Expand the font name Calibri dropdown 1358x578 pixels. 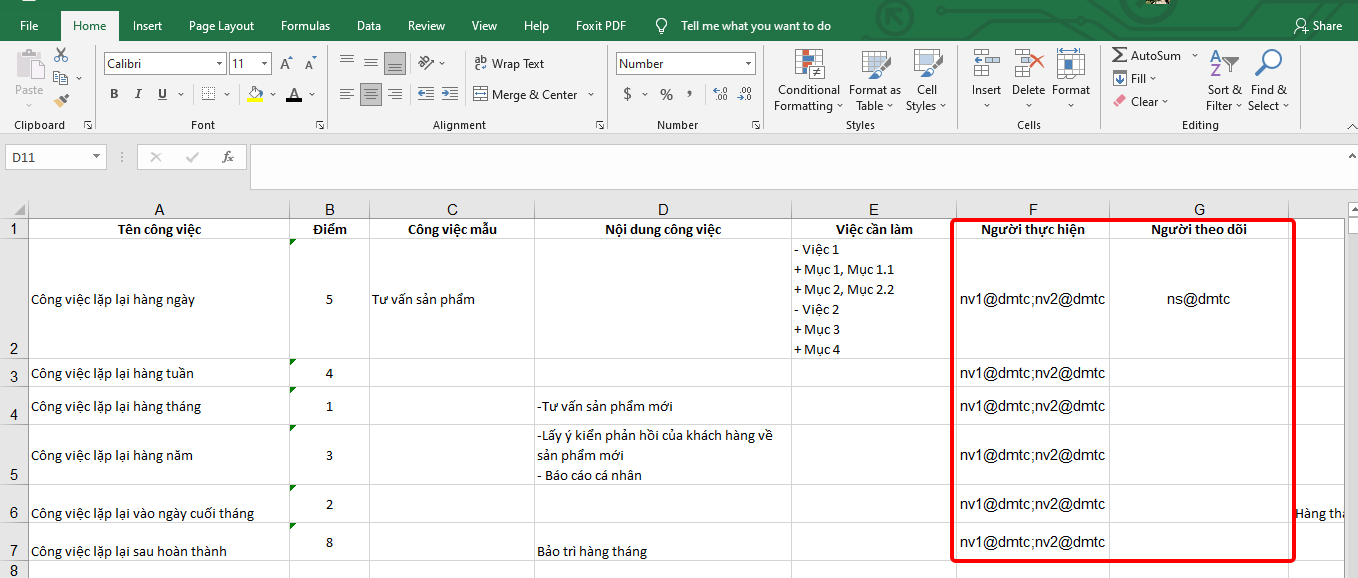click(x=219, y=64)
